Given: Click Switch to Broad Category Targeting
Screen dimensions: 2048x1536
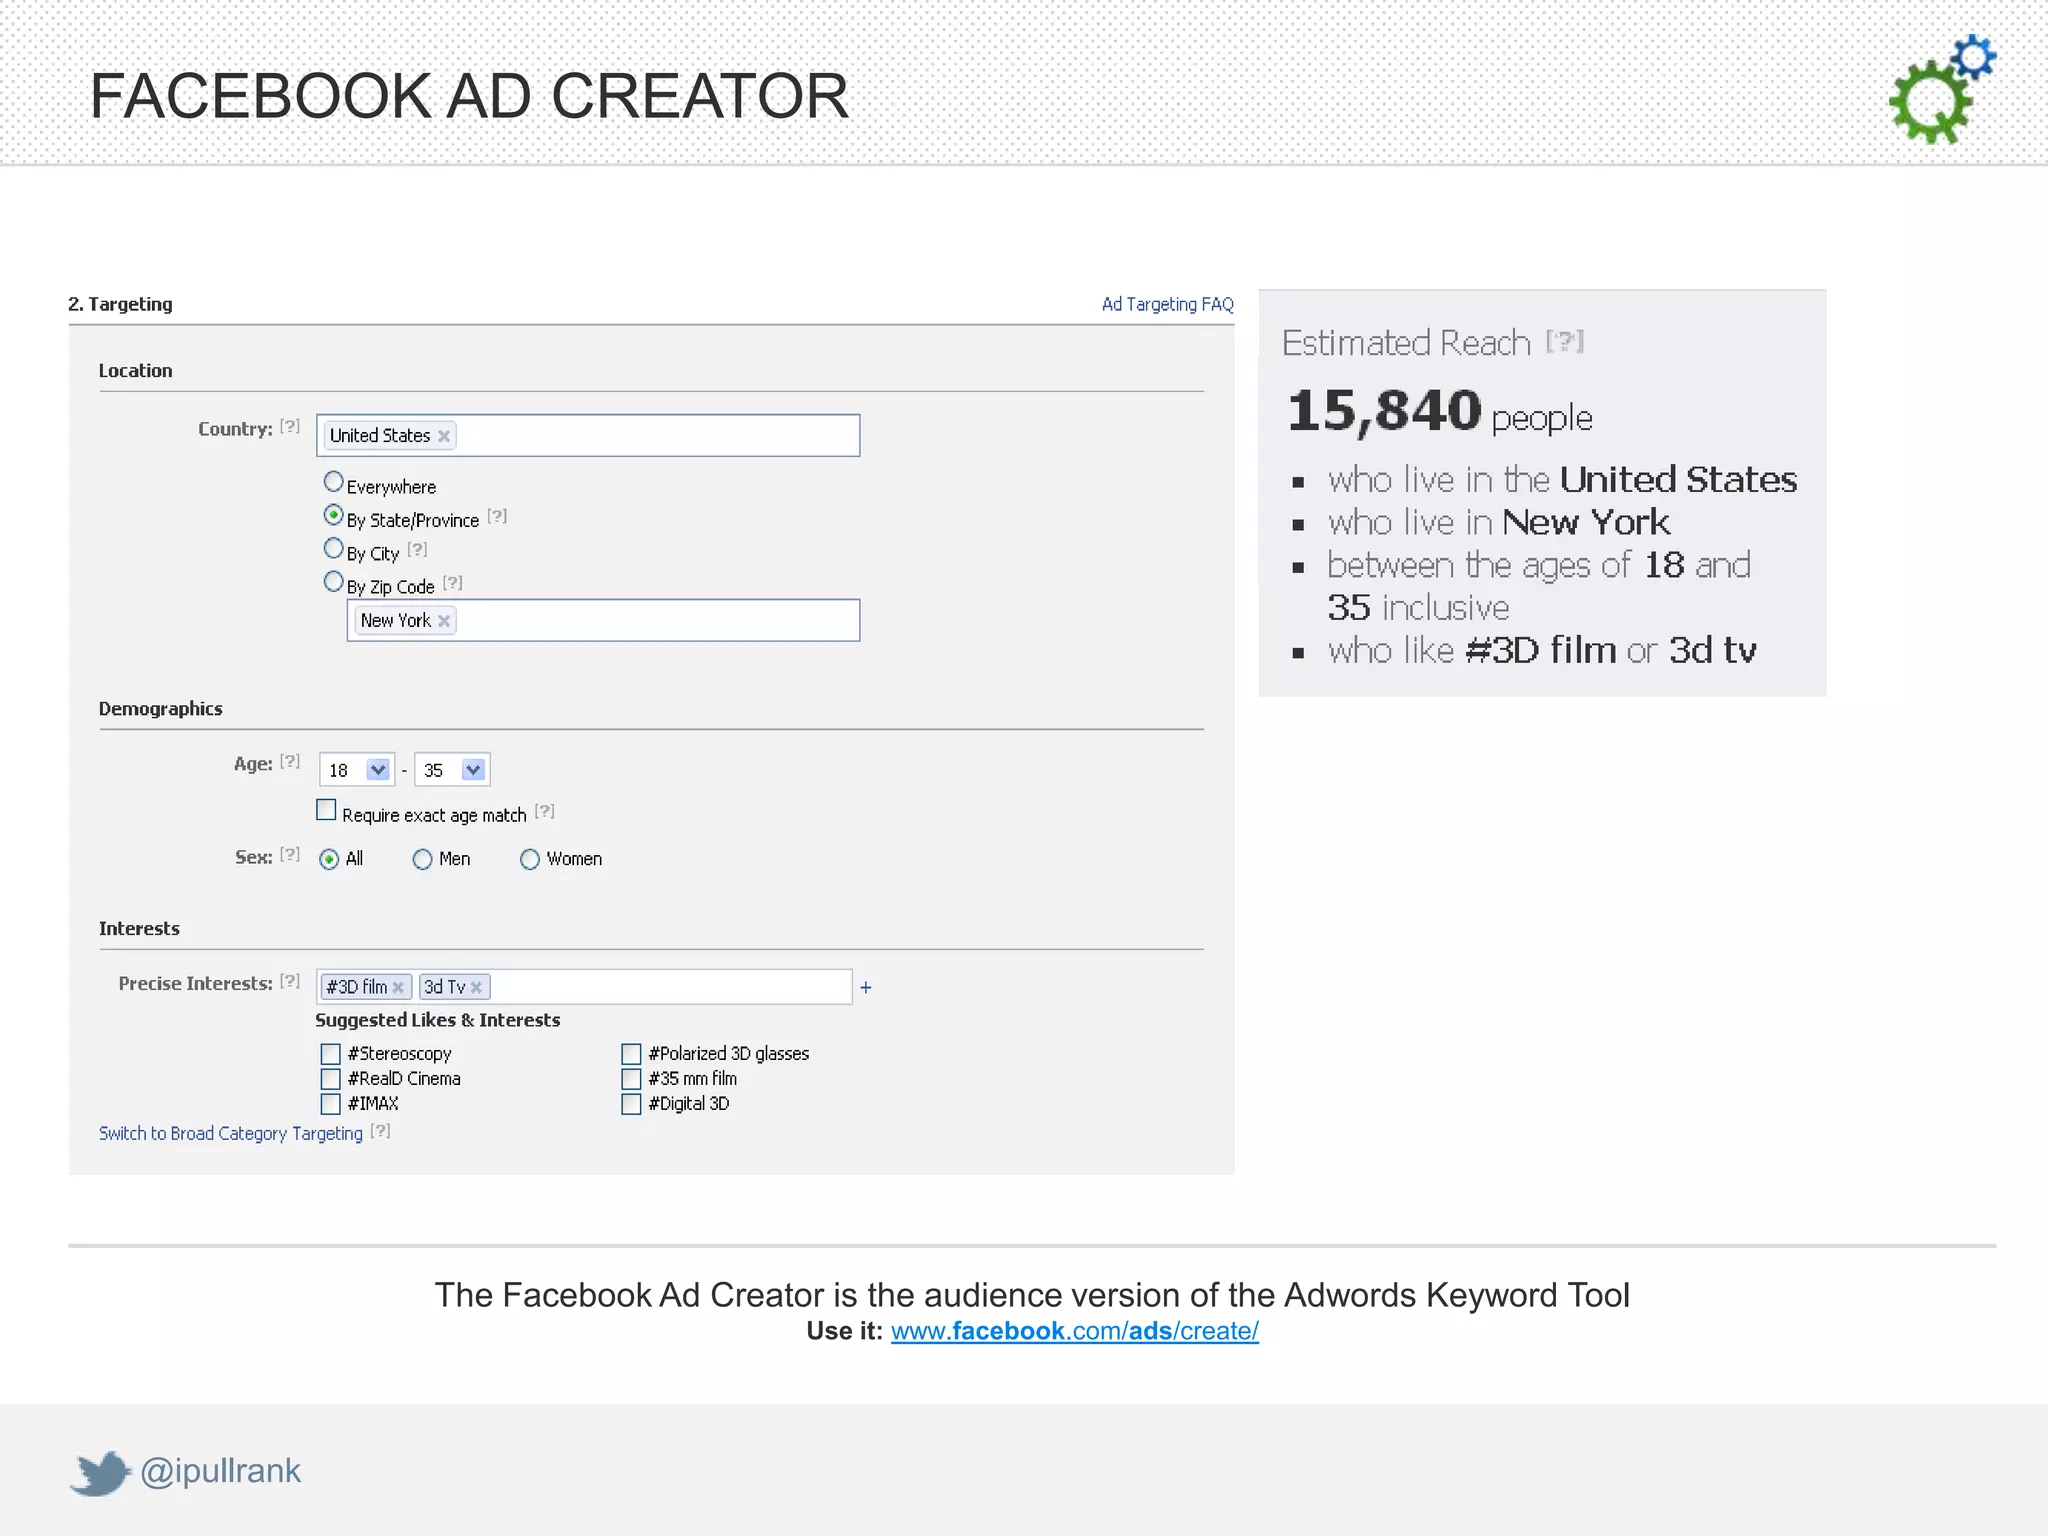Looking at the screenshot, I should click(231, 1133).
